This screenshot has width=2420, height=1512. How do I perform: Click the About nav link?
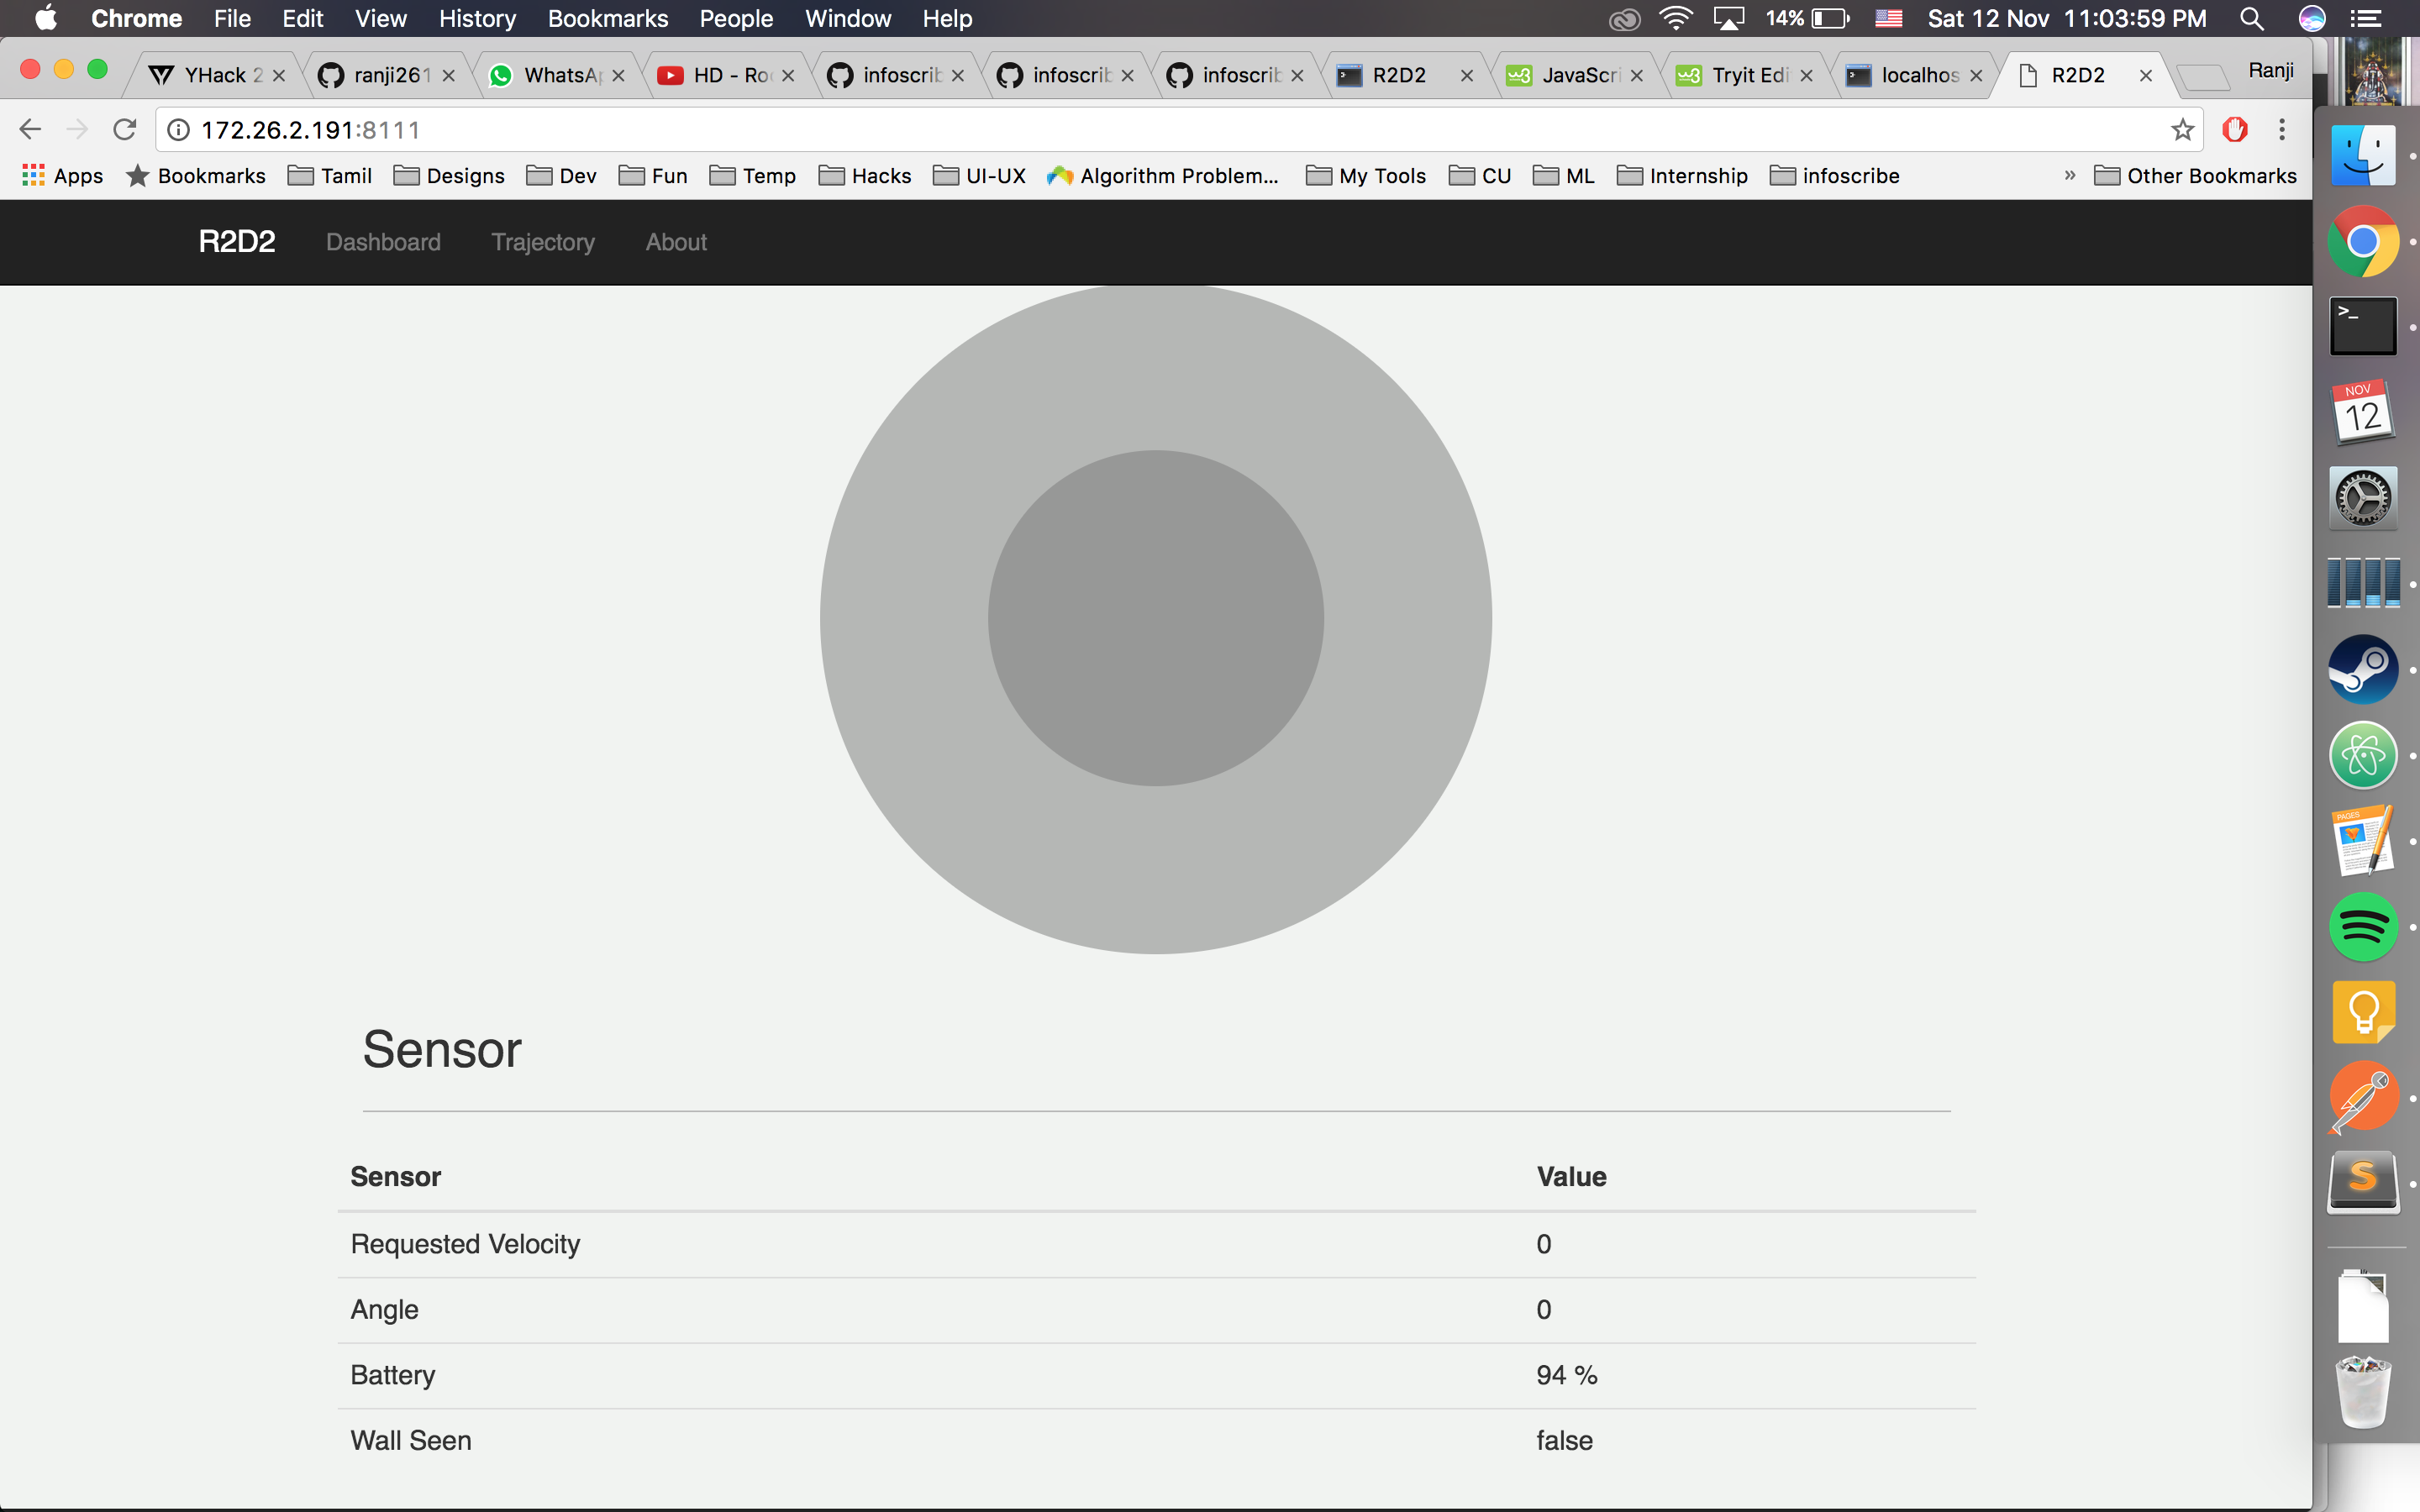[x=676, y=242]
